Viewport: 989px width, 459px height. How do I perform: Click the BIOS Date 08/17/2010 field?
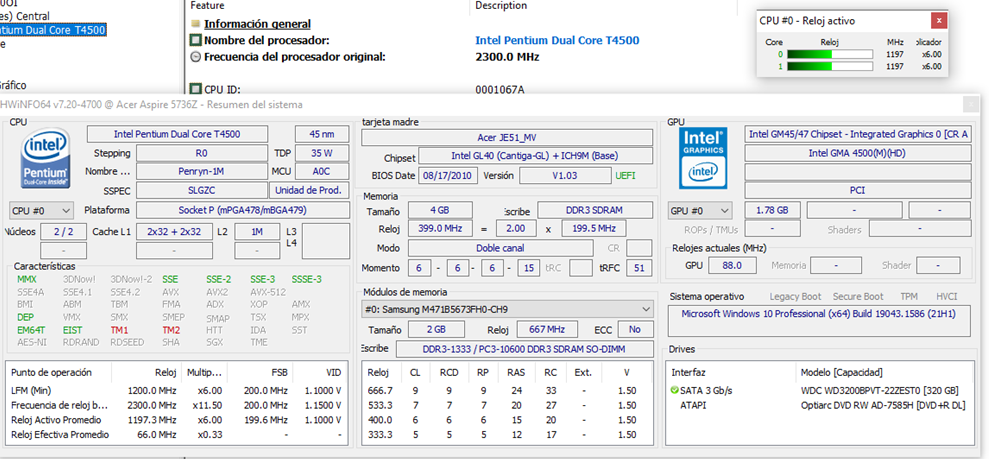(448, 176)
